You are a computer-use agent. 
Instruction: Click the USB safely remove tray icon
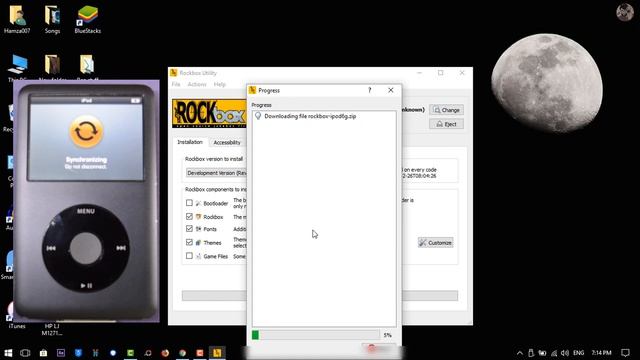tap(531, 353)
